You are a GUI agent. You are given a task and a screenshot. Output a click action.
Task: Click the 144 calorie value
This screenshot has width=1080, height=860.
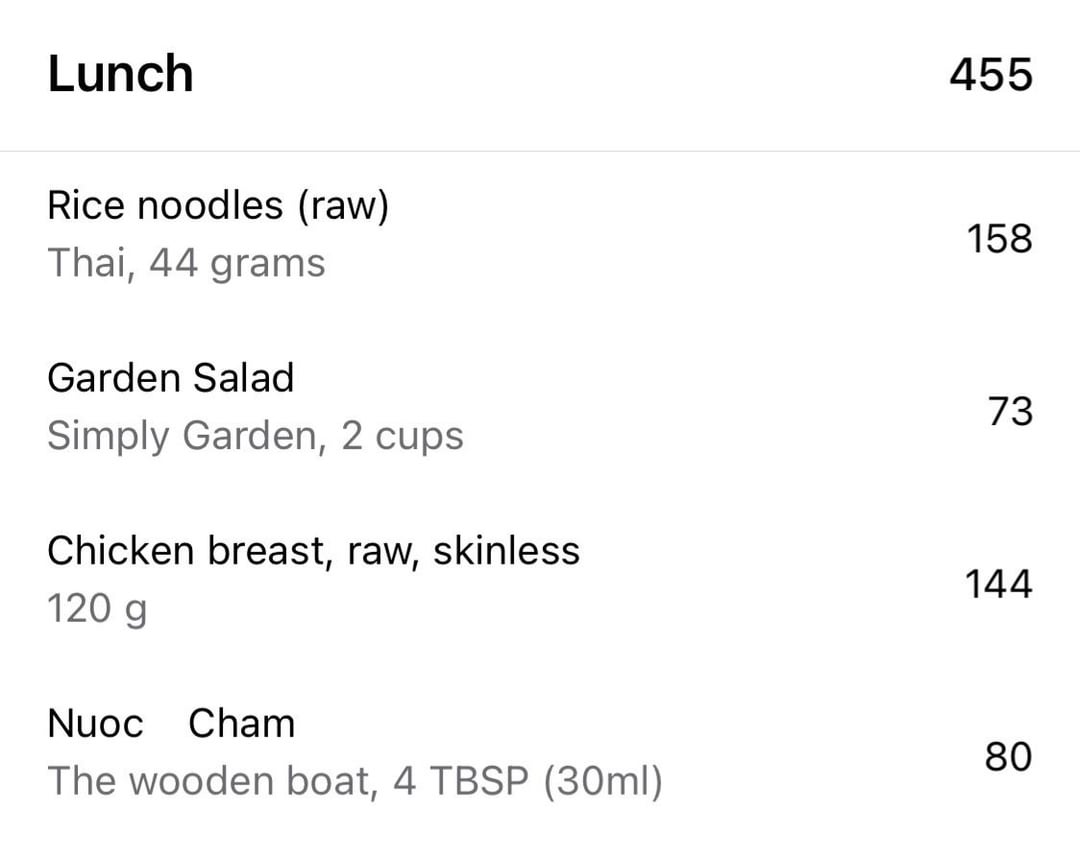[998, 584]
